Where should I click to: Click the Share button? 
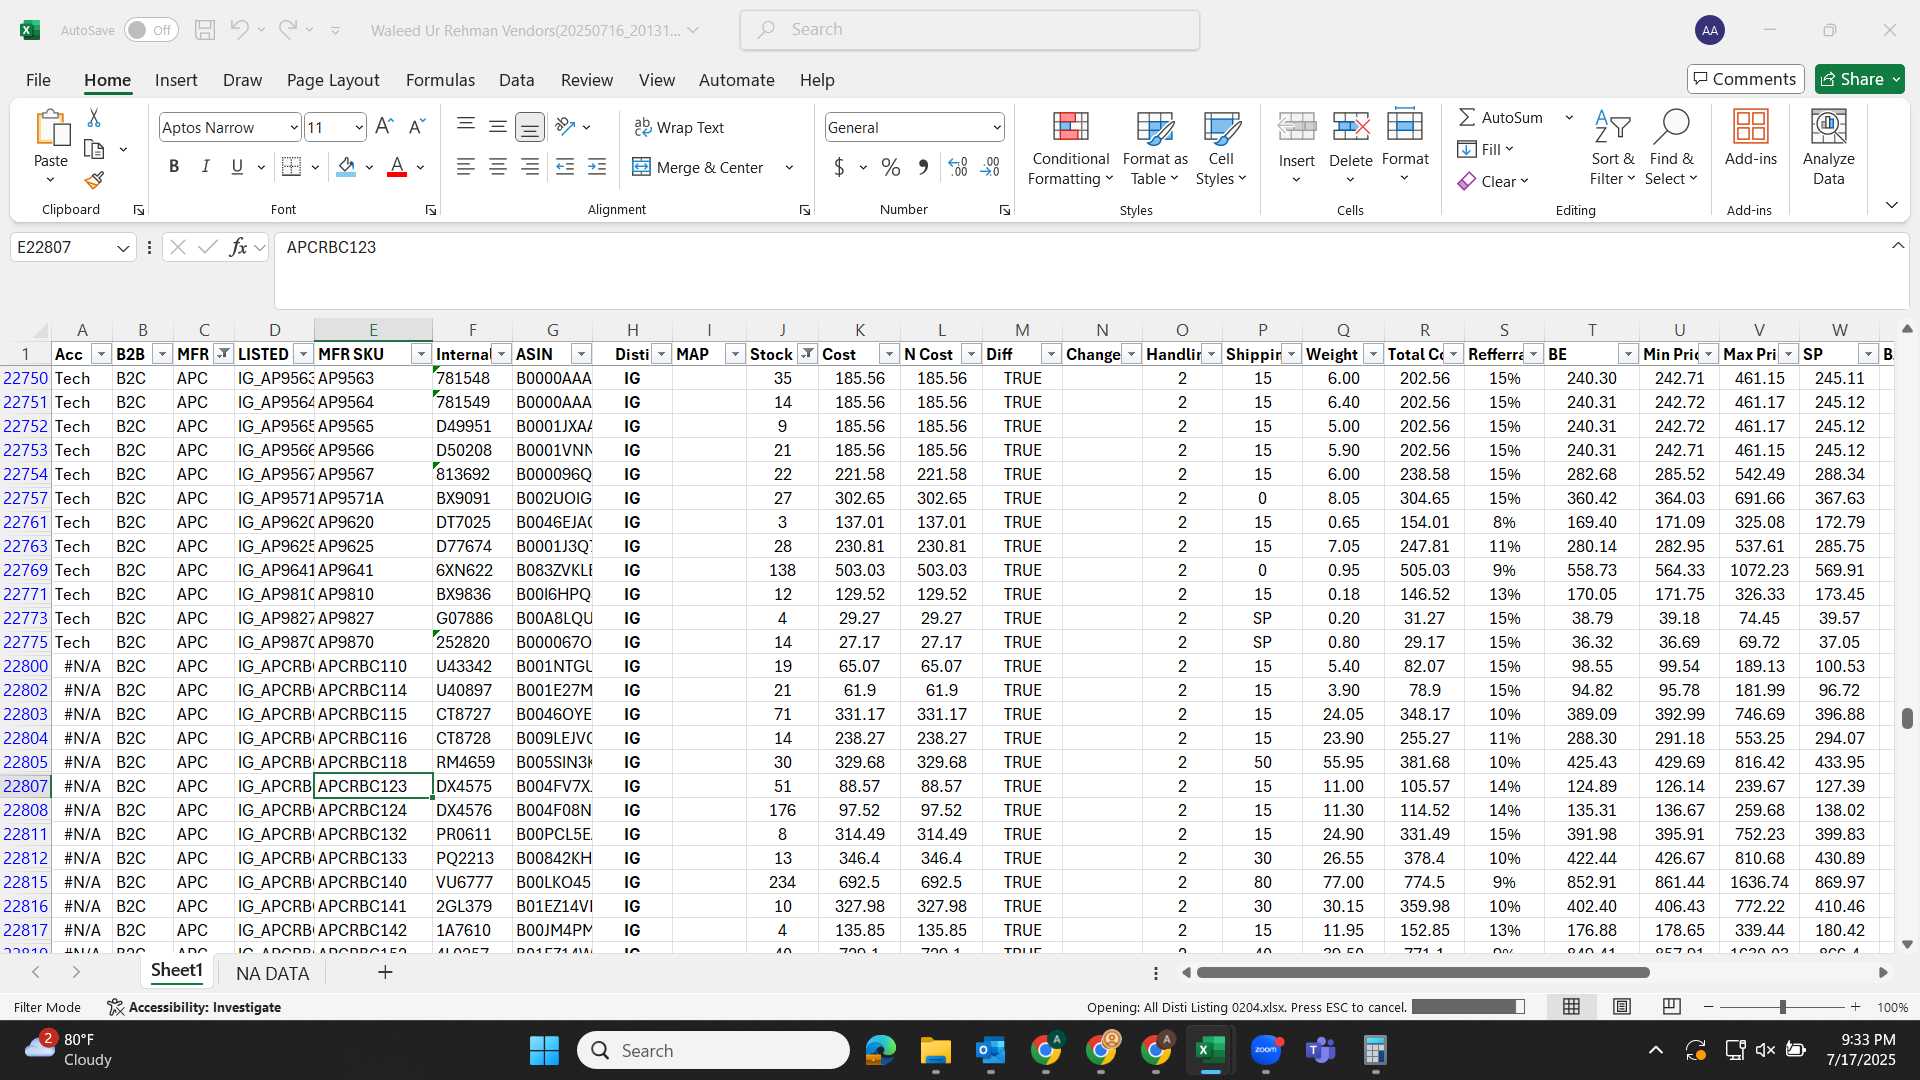click(1859, 79)
